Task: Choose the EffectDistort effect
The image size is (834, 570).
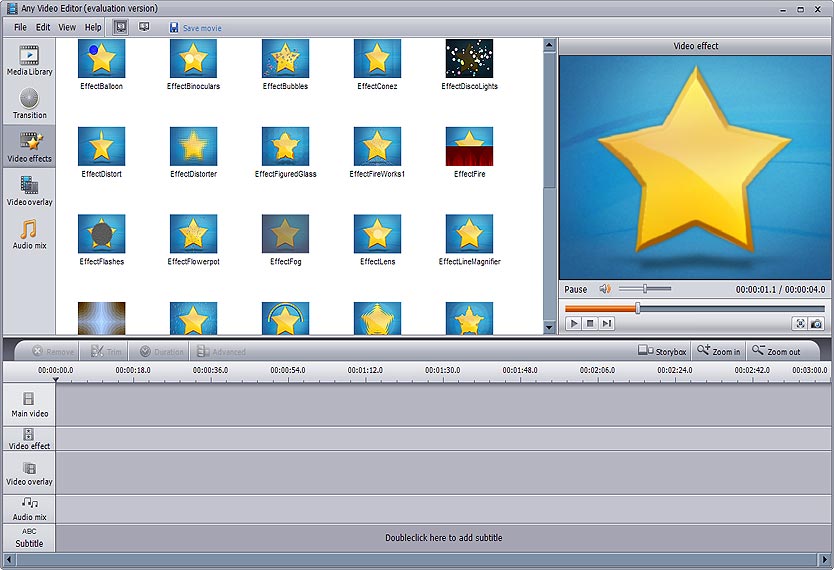Action: coord(102,146)
